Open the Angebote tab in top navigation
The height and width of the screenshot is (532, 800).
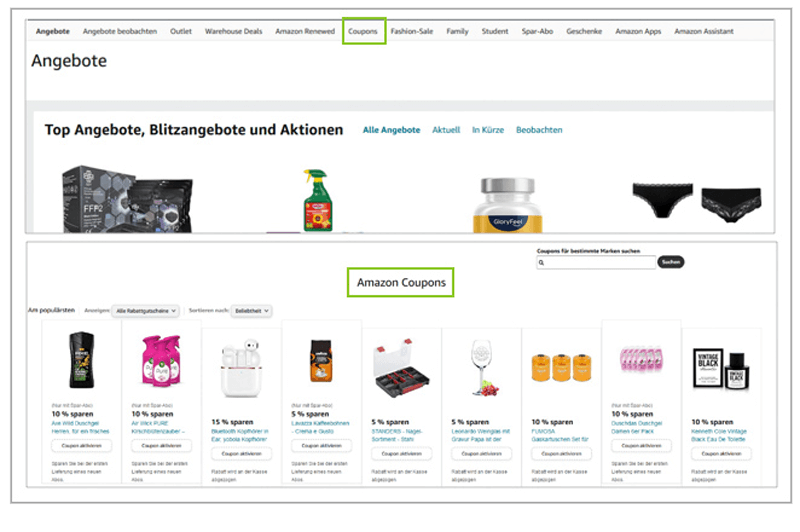[x=53, y=31]
